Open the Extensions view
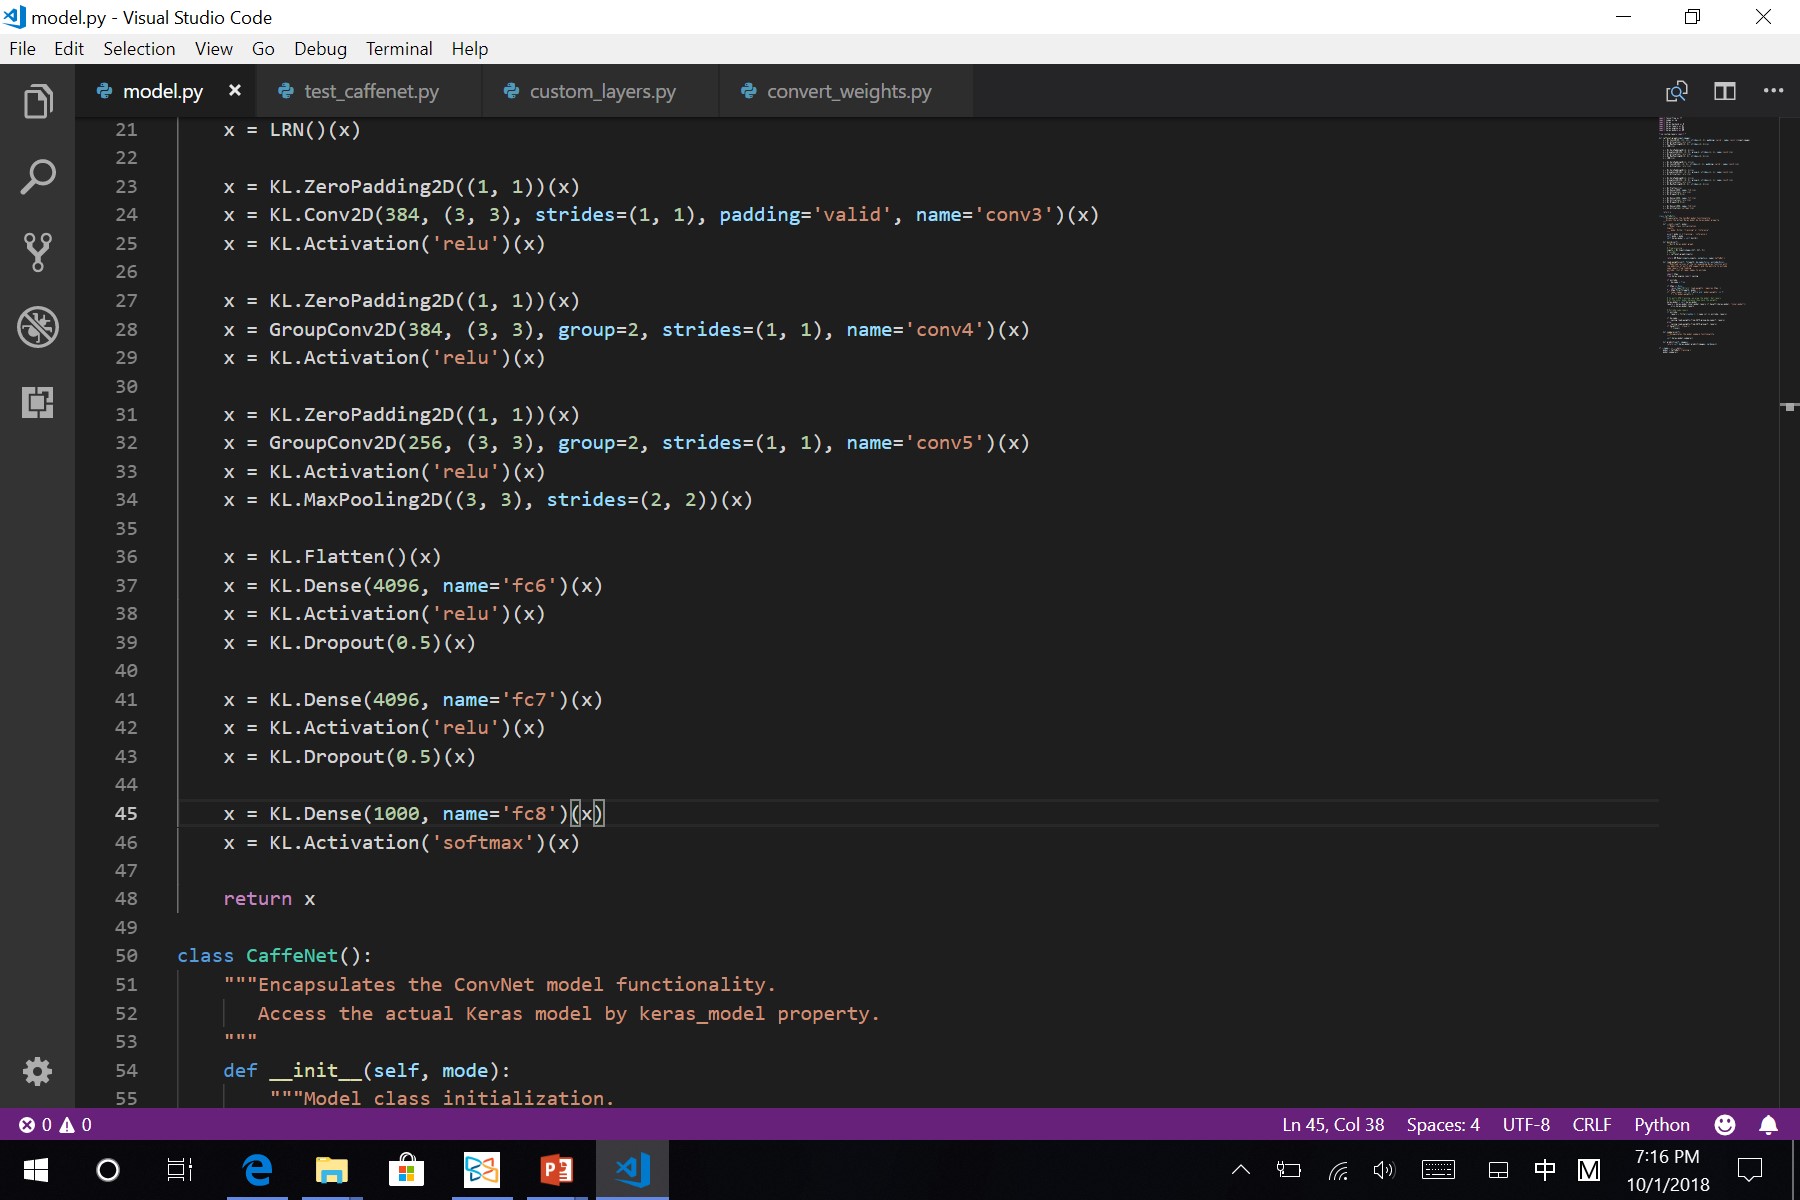 pyautogui.click(x=38, y=402)
